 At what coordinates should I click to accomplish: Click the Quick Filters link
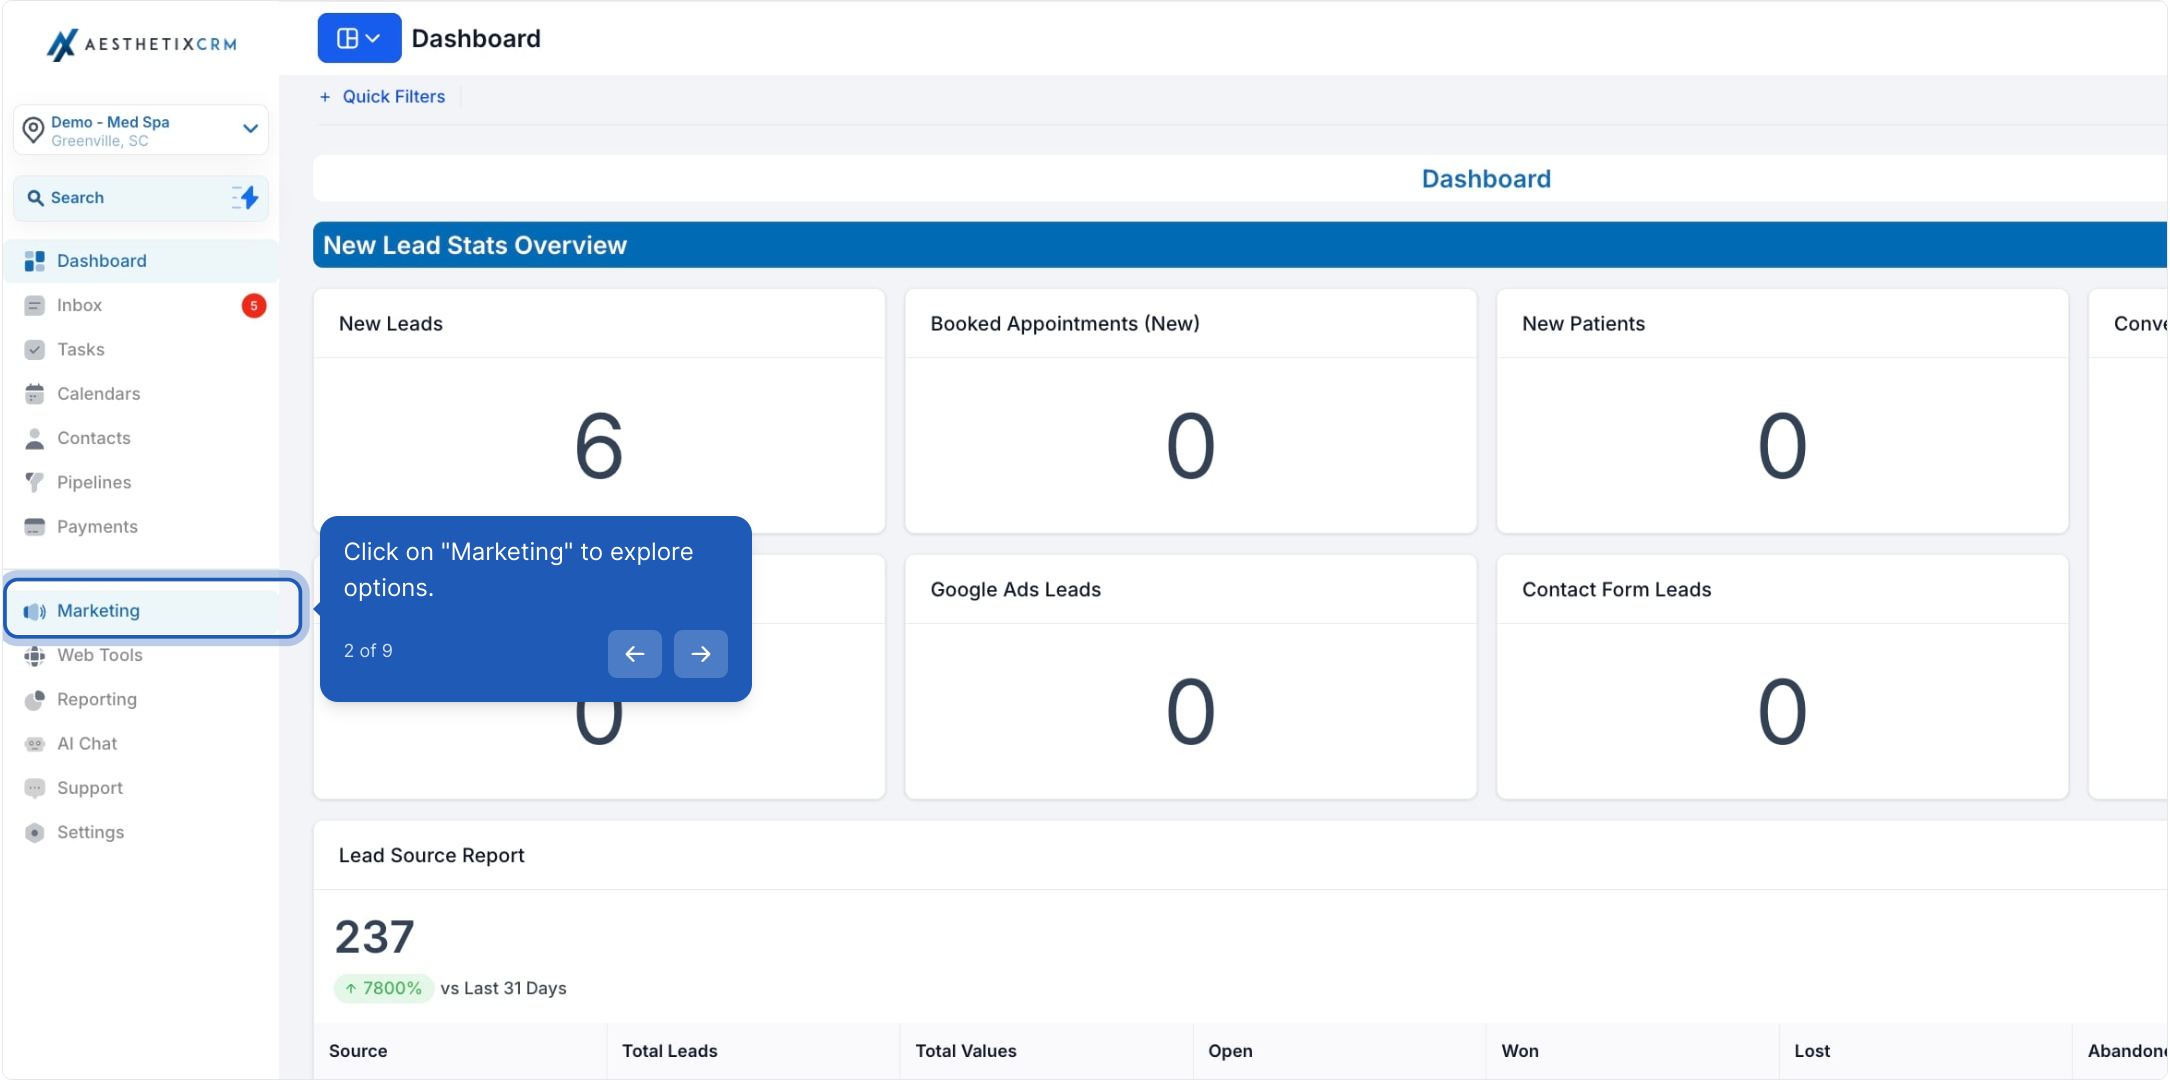pyautogui.click(x=393, y=96)
